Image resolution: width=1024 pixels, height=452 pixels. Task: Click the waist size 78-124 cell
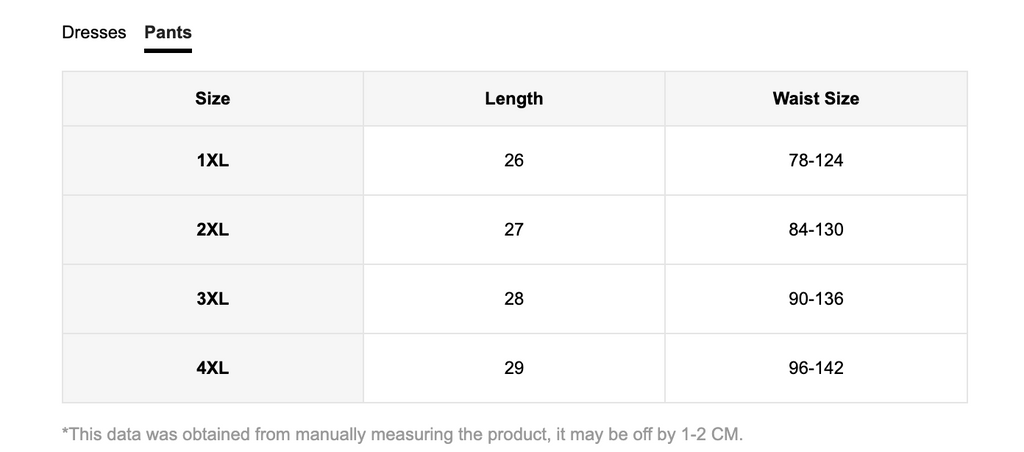coord(816,161)
